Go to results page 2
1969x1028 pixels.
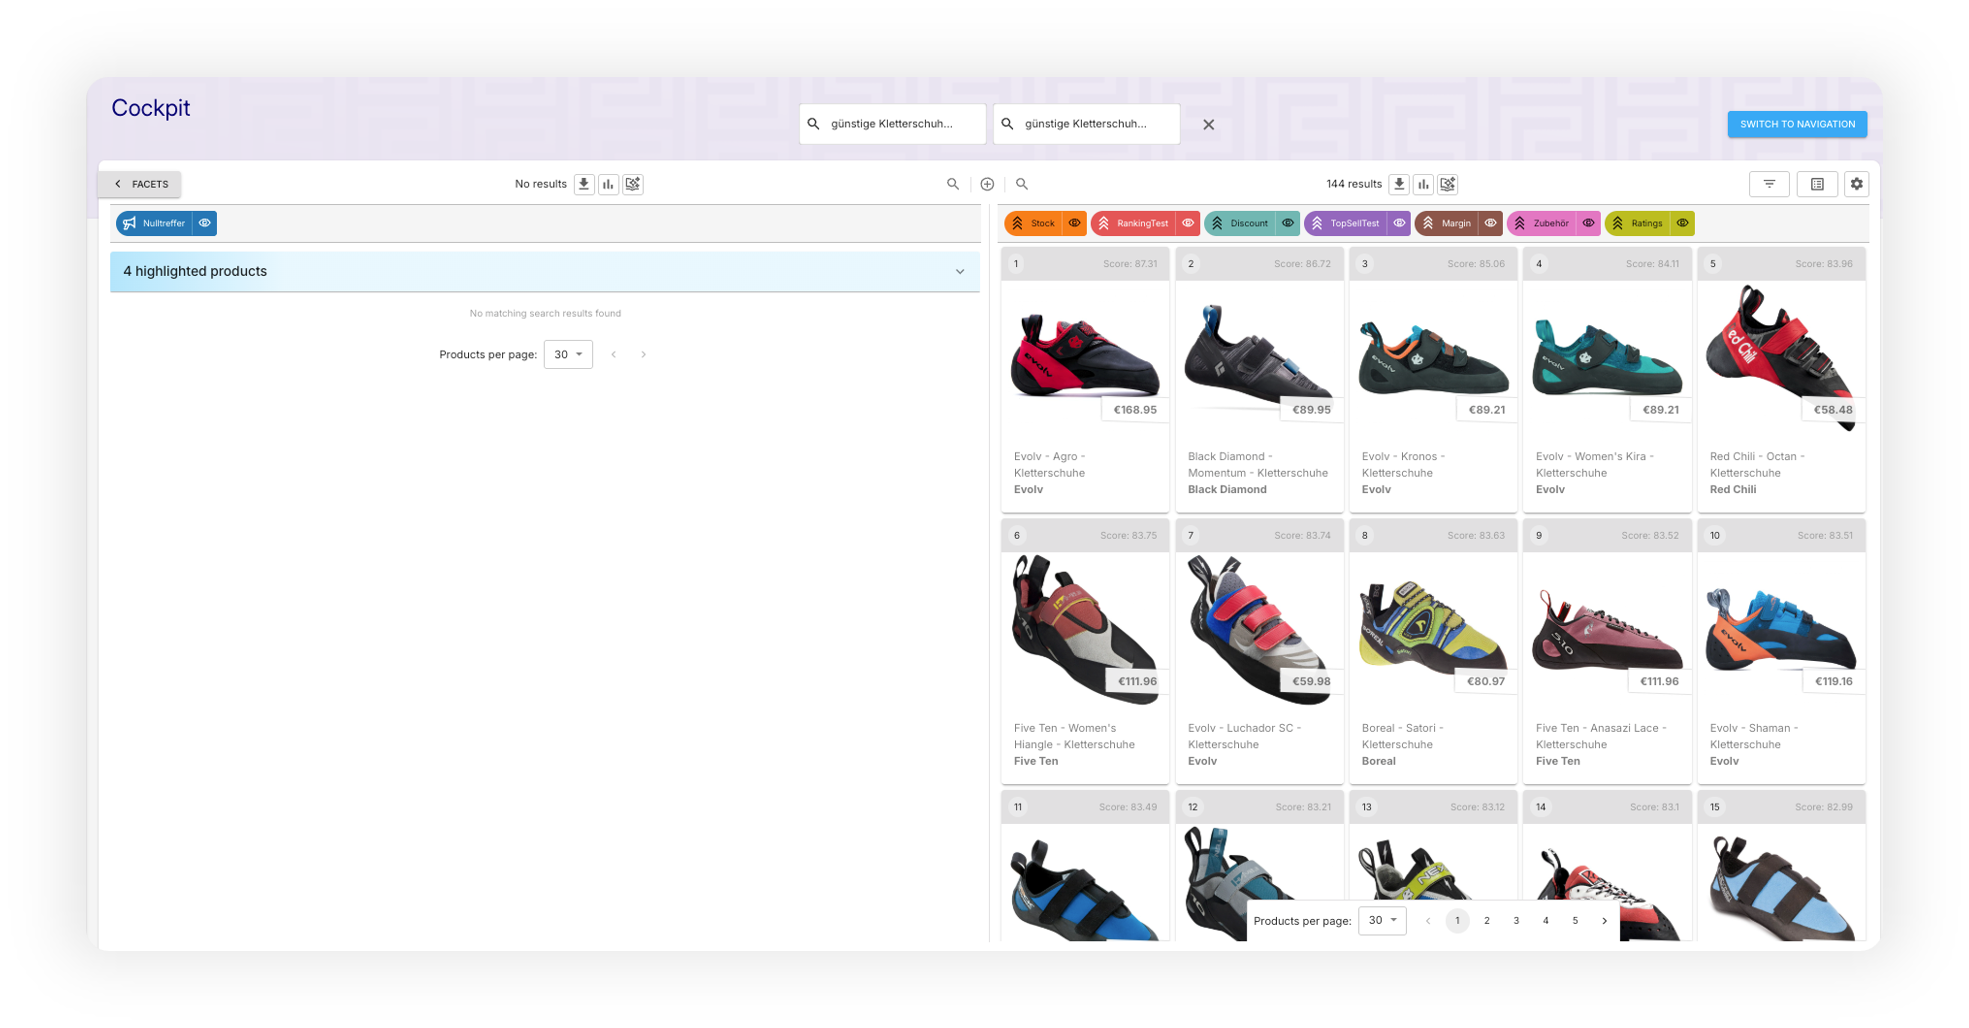pos(1487,921)
